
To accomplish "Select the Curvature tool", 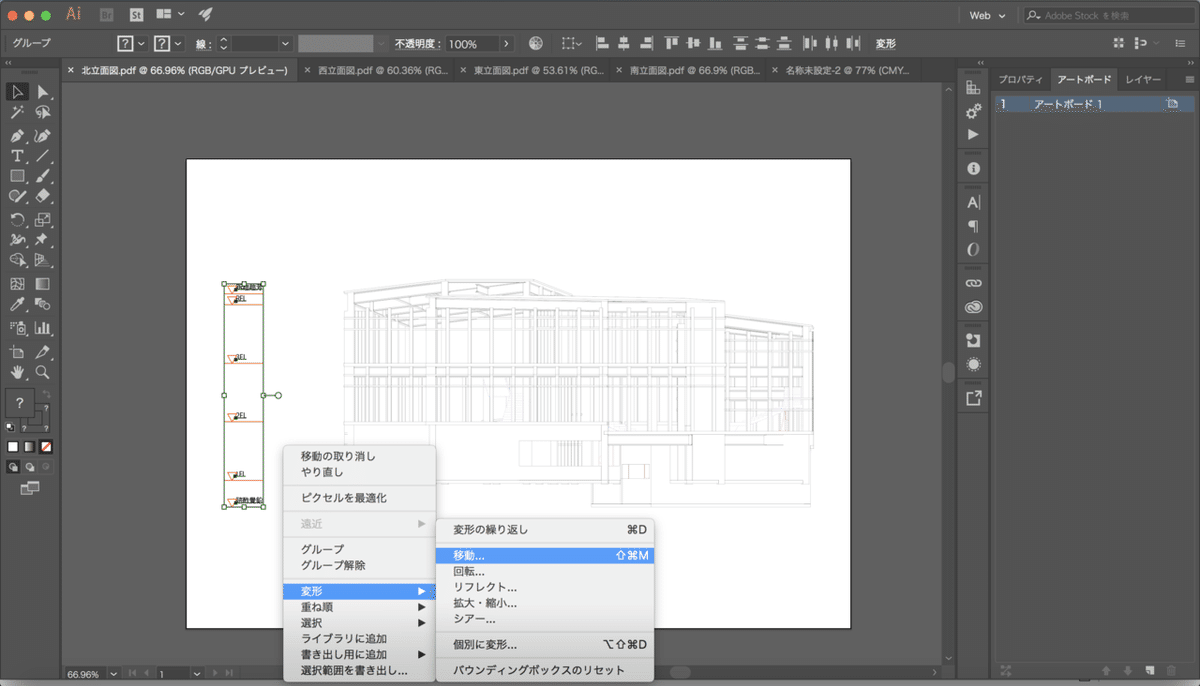I will coord(43,135).
